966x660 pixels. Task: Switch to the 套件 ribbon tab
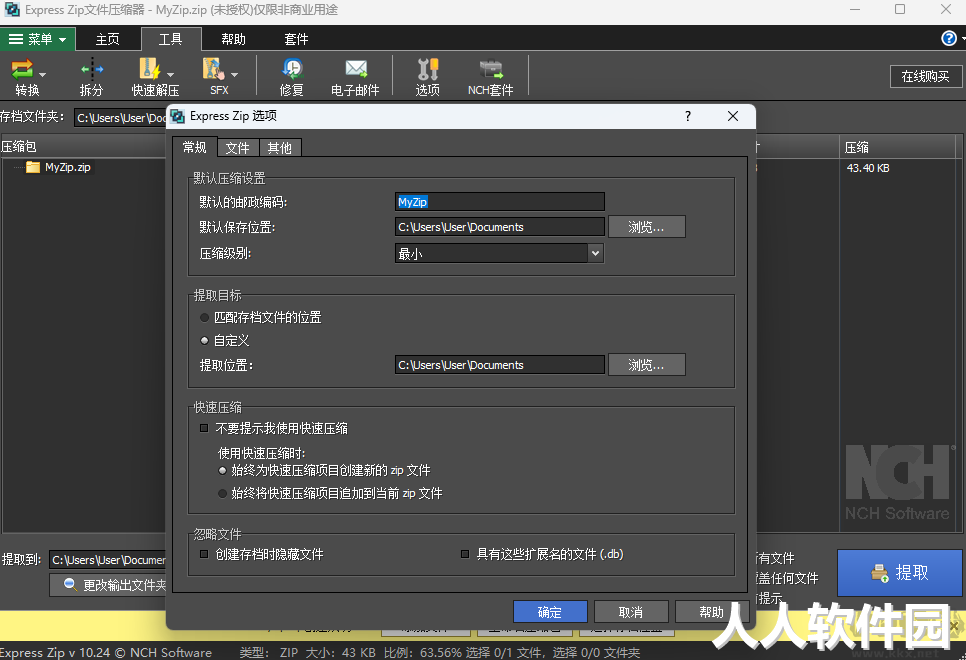(296, 39)
